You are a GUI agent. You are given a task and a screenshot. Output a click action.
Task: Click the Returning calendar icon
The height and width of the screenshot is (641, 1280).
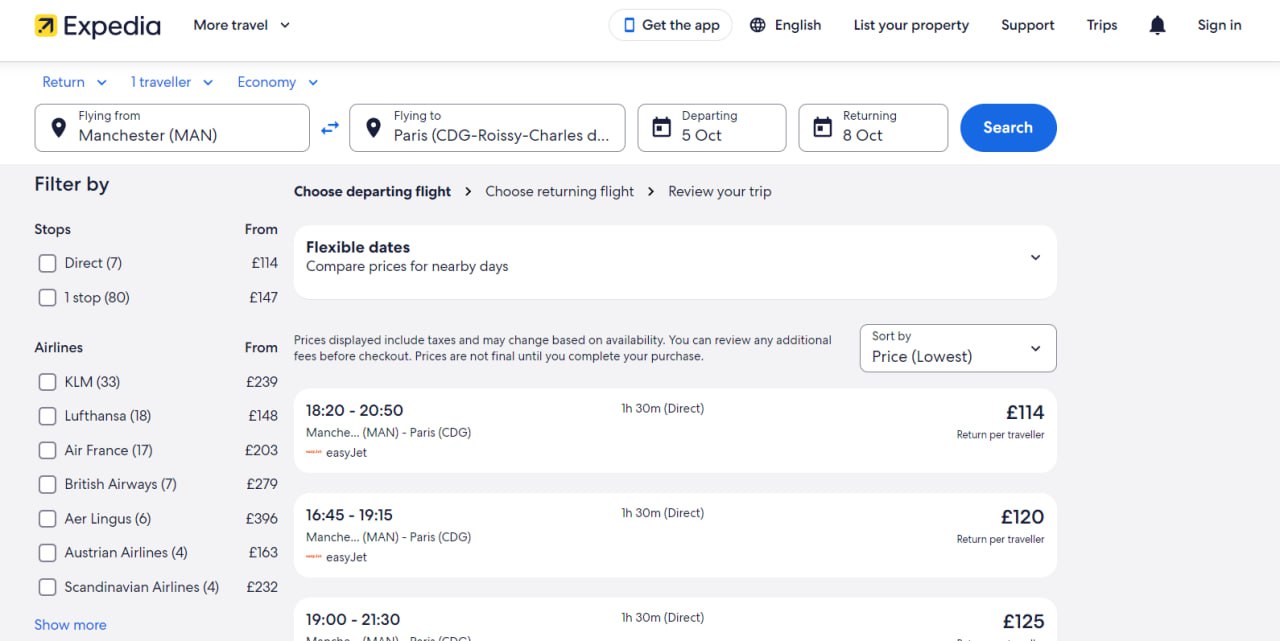pos(822,127)
